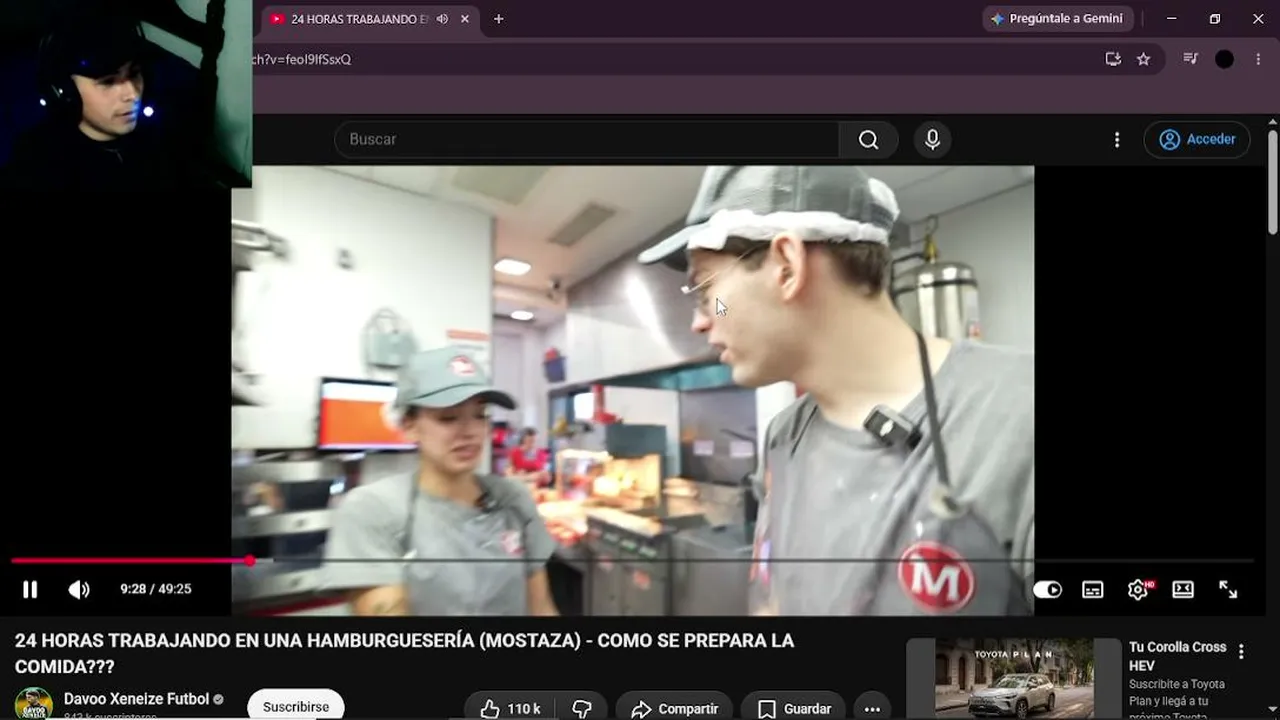This screenshot has height=720, width=1280.
Task: Restore down the browser window
Action: tap(1215, 19)
